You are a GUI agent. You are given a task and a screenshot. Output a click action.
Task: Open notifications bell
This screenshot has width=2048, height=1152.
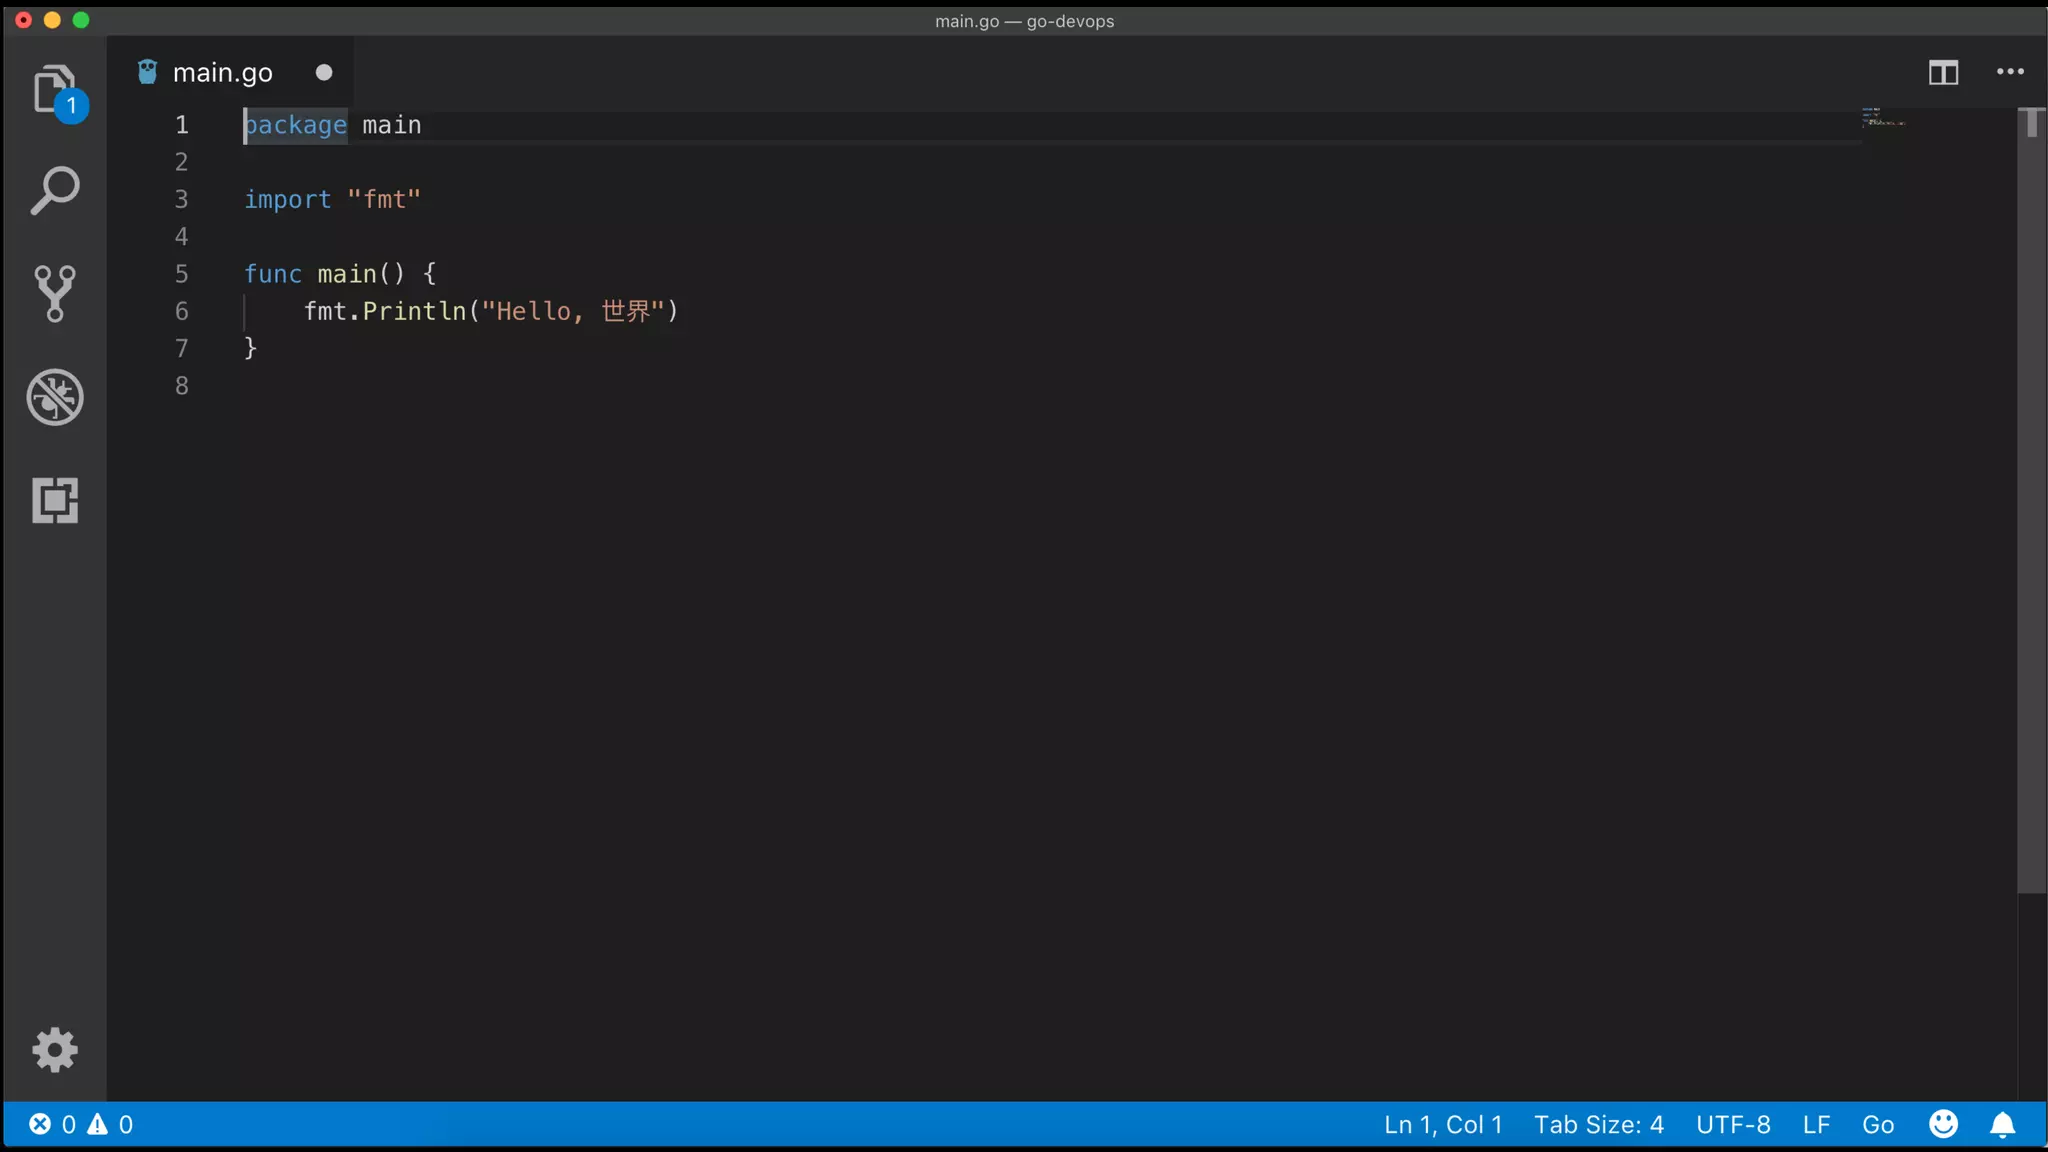(x=2002, y=1125)
